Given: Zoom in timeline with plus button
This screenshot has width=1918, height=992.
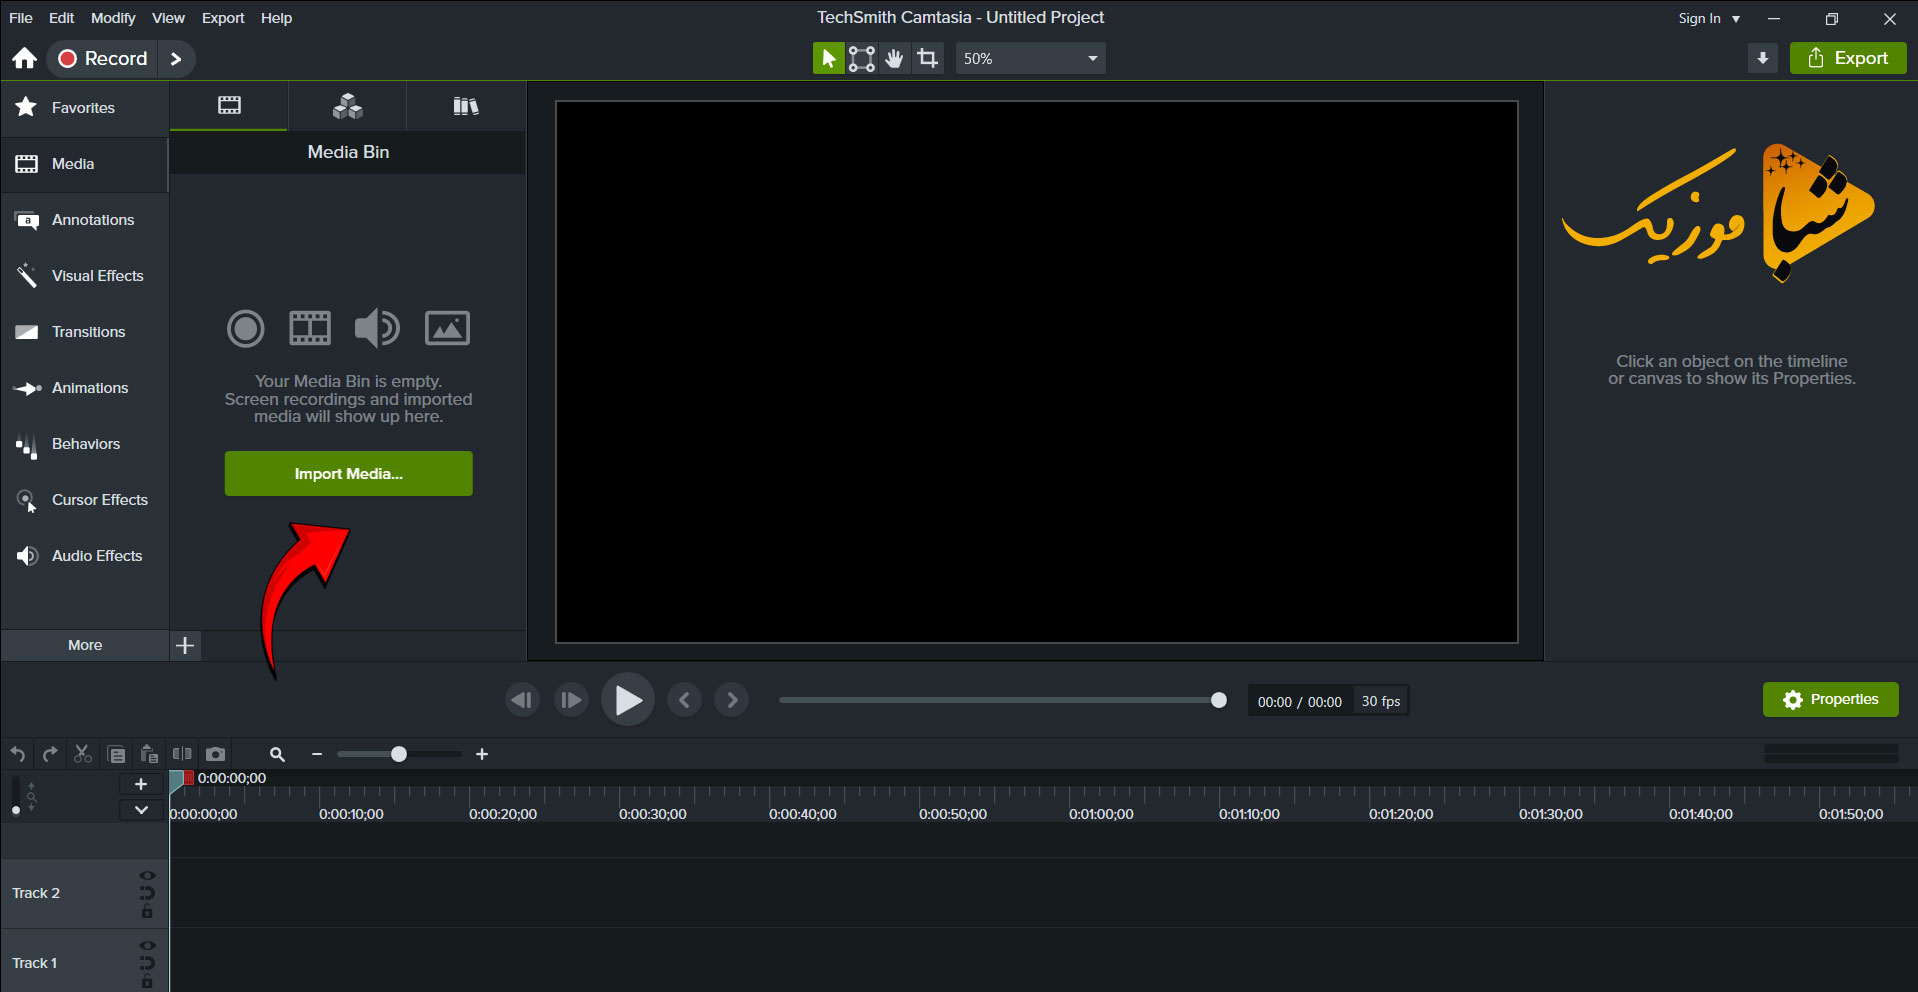Looking at the screenshot, I should click(x=482, y=754).
